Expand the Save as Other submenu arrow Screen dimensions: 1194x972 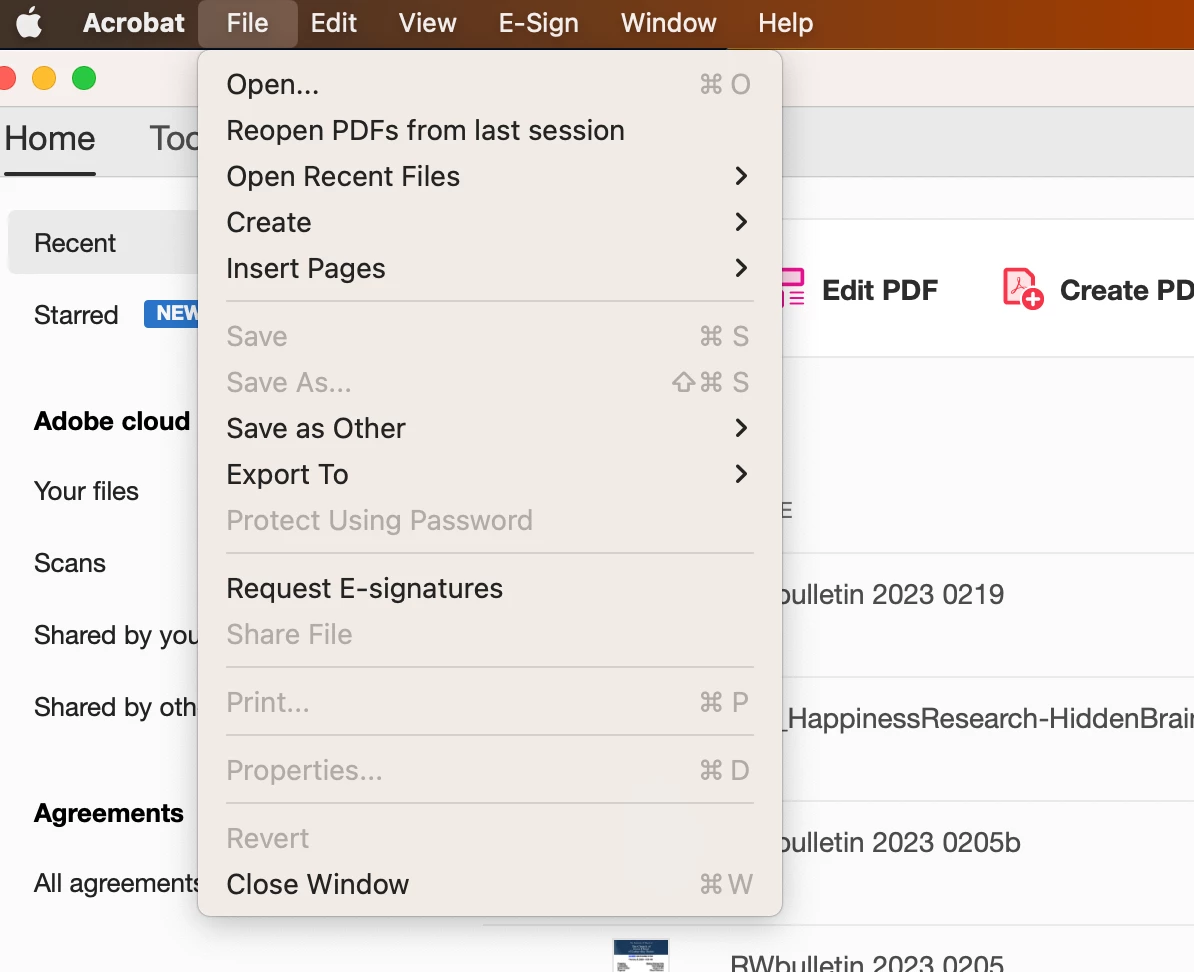tap(741, 428)
